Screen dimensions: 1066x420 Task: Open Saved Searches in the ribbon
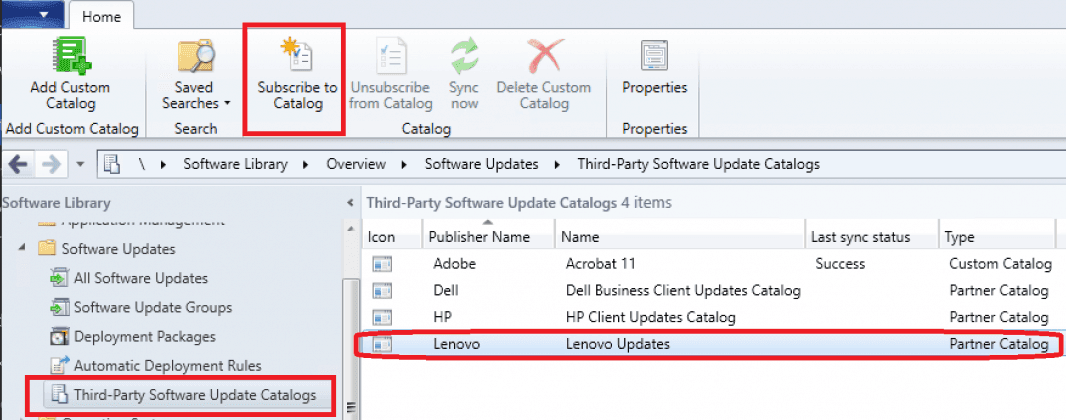198,75
